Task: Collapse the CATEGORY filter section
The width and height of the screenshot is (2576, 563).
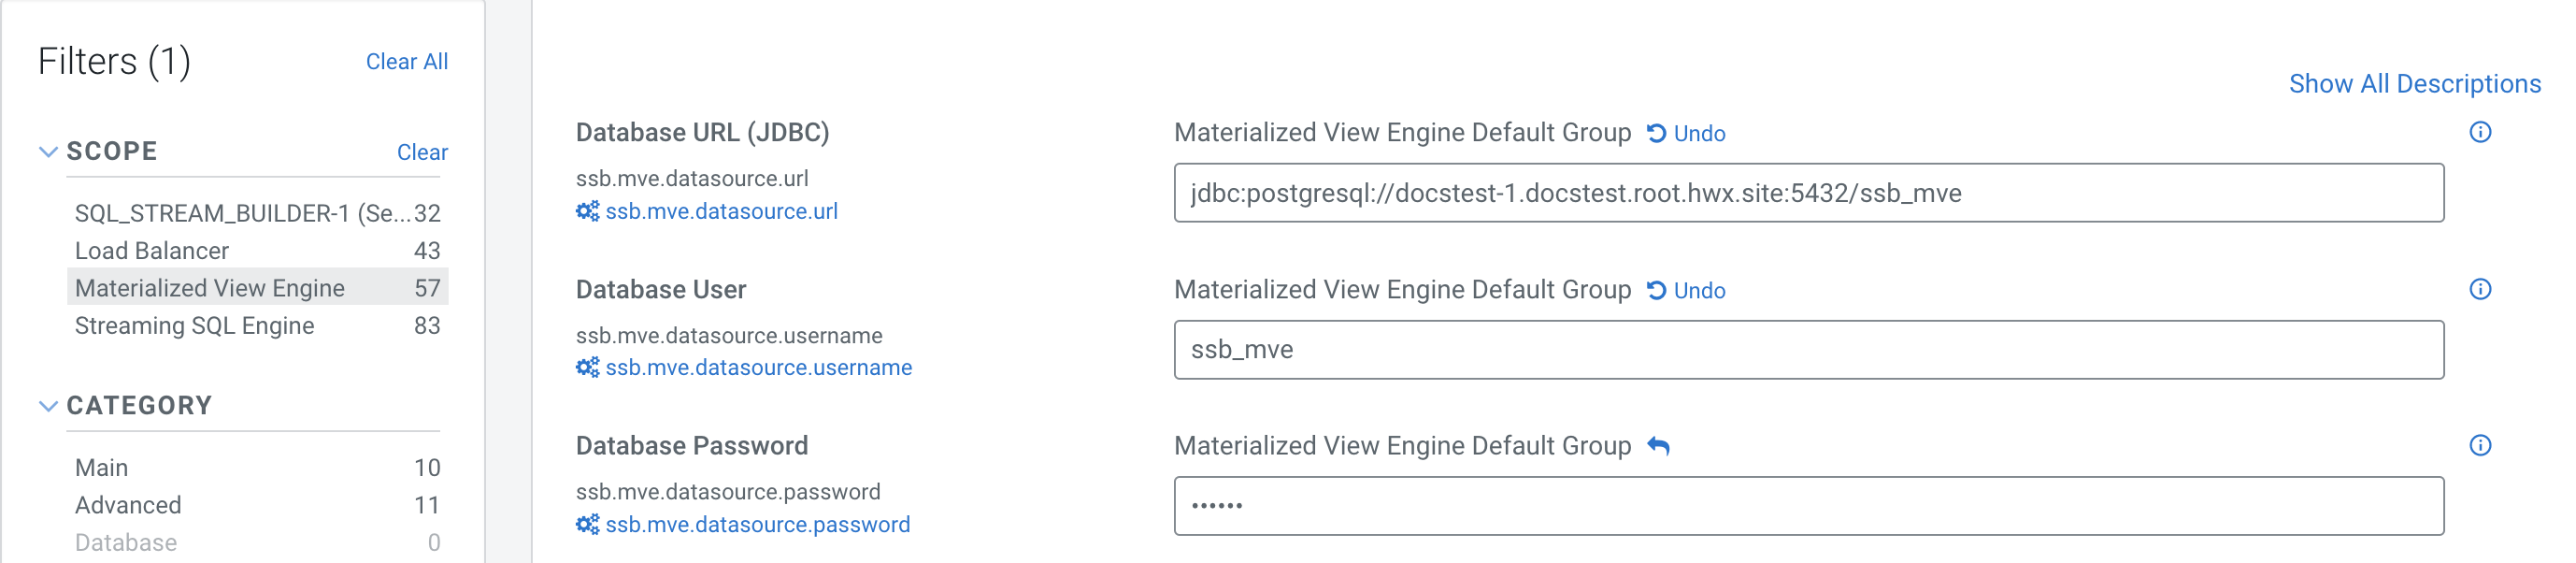Action: click(x=48, y=405)
